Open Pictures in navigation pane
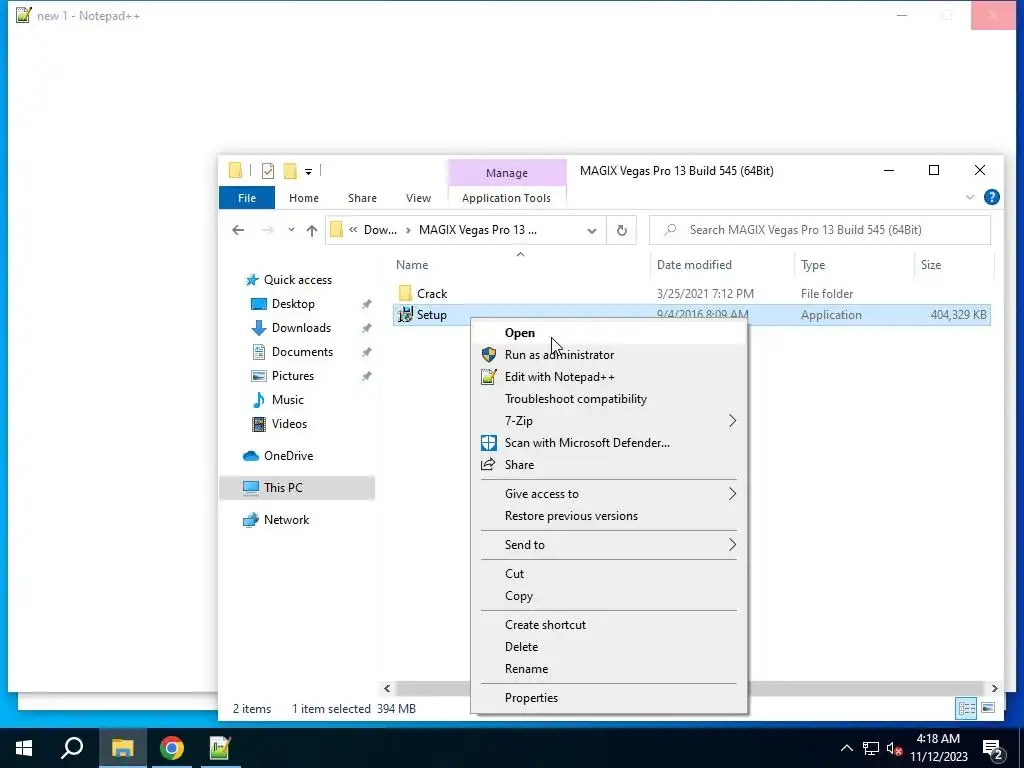The height and width of the screenshot is (768, 1024). point(293,376)
